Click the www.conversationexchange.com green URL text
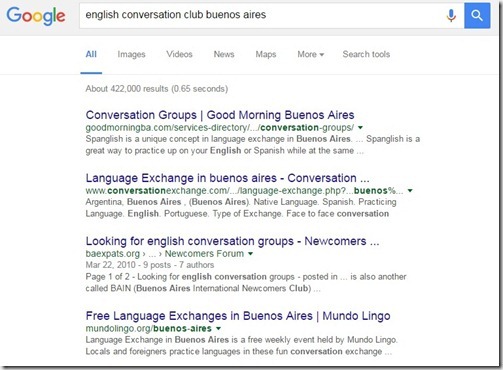Image resolution: width=503 pixels, height=370 pixels. [x=244, y=191]
